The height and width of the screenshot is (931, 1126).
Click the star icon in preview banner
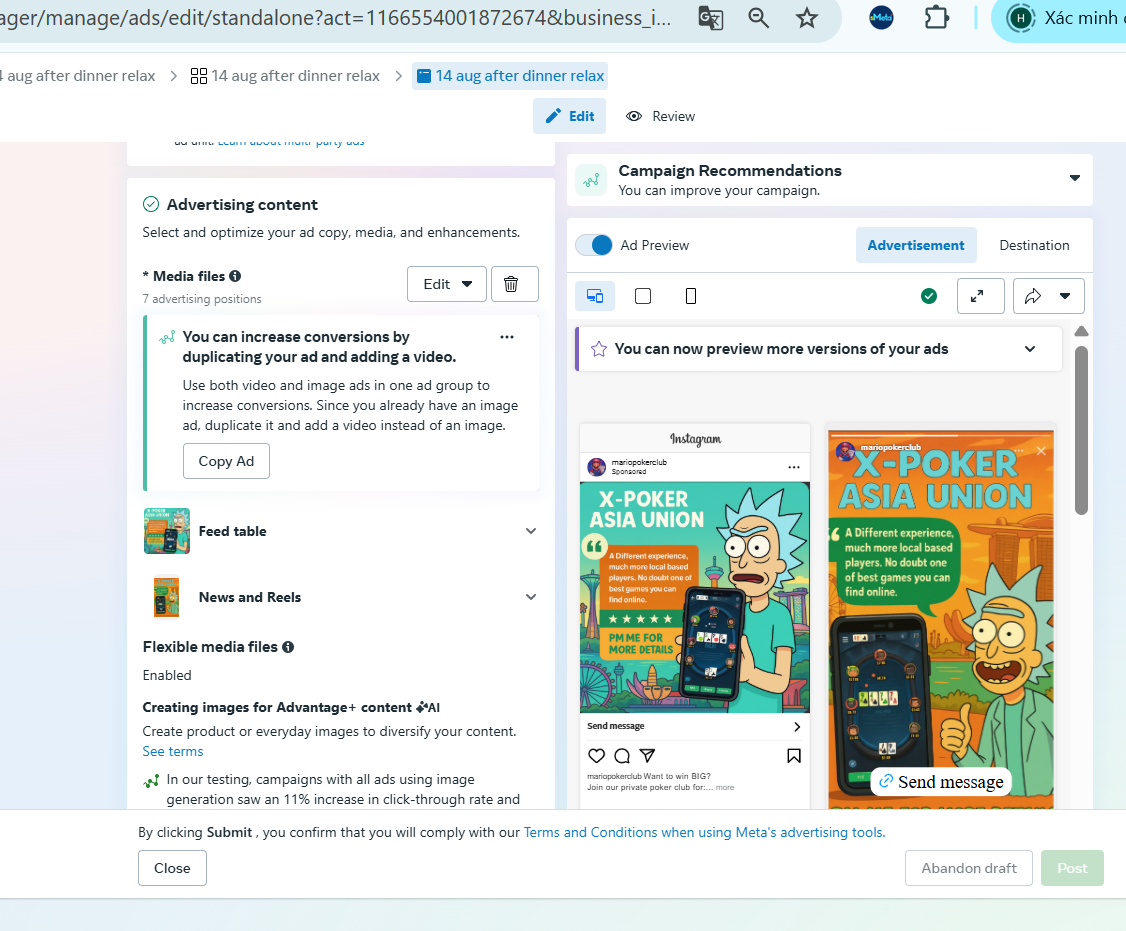click(x=598, y=349)
